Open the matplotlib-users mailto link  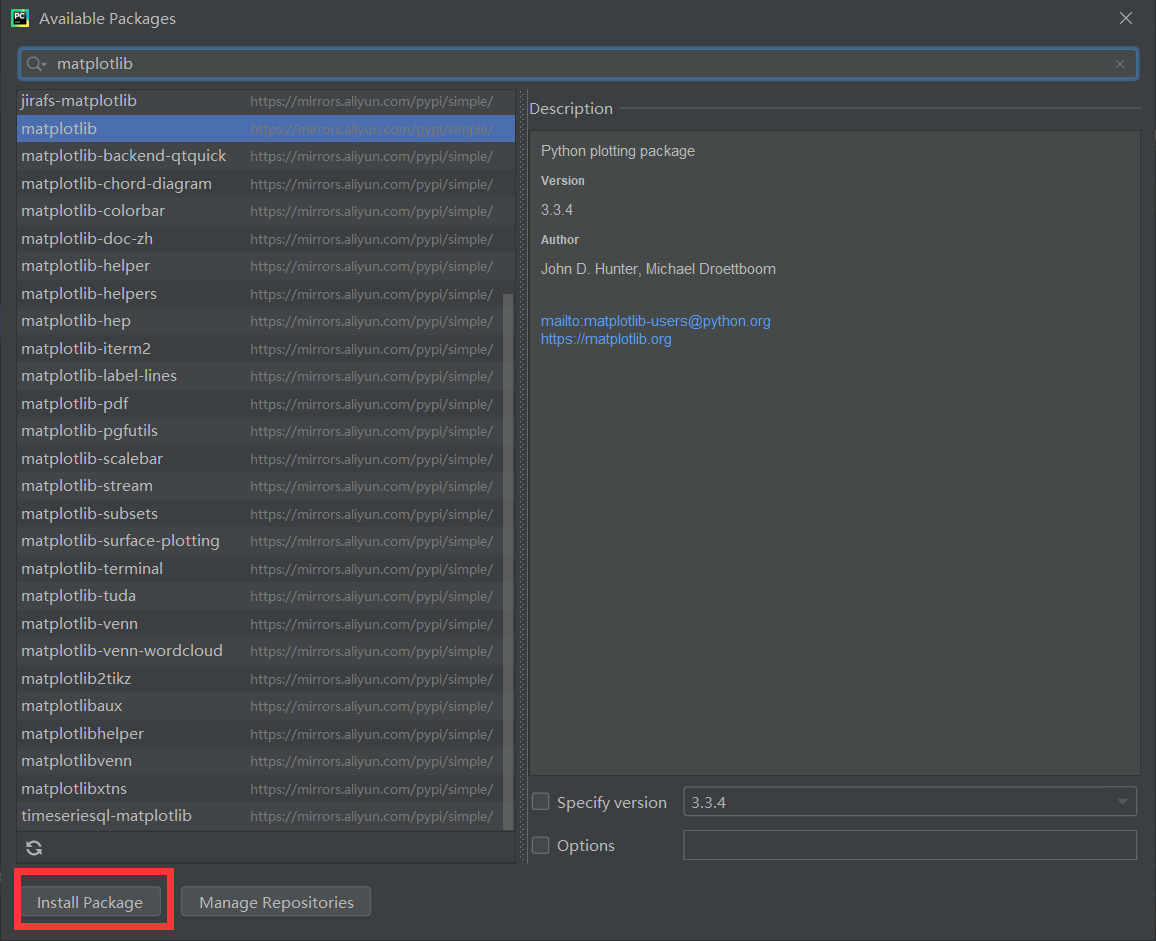[x=655, y=321]
